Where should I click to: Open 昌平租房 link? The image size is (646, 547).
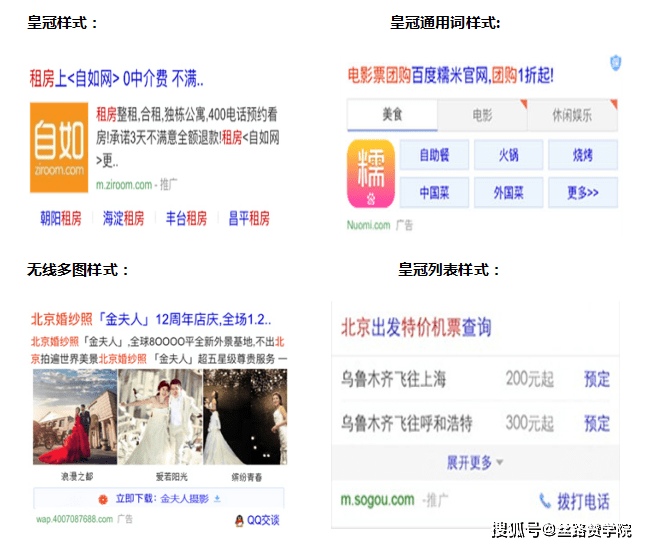(x=249, y=218)
